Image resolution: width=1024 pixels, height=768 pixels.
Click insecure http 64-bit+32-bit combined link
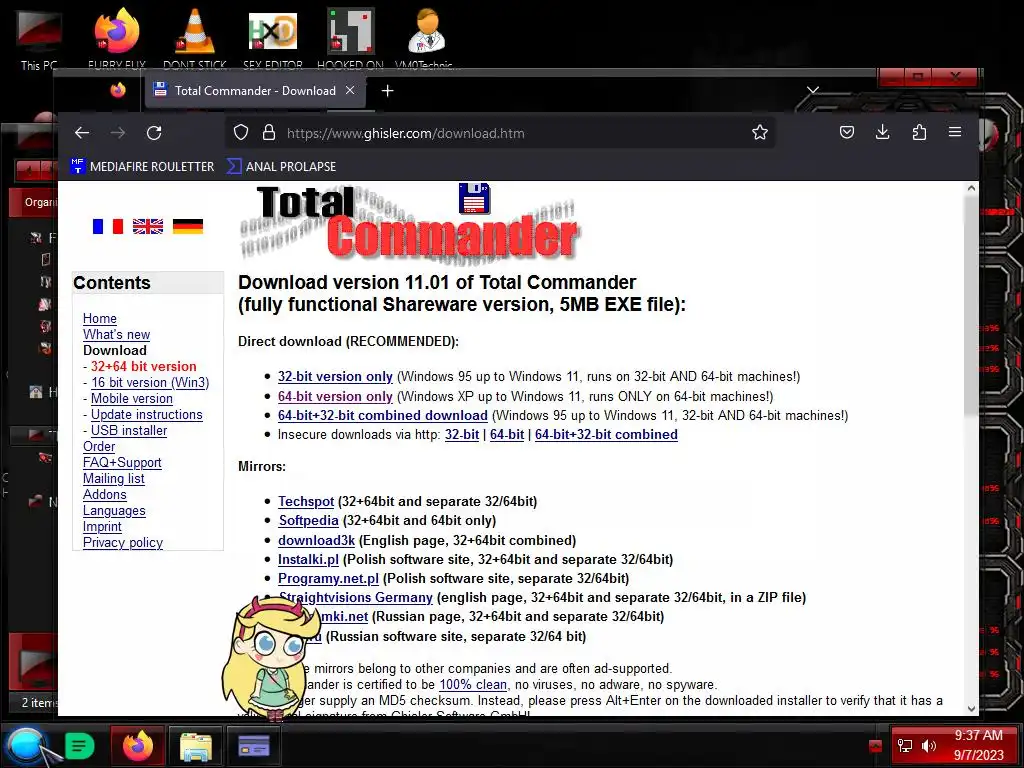(606, 435)
